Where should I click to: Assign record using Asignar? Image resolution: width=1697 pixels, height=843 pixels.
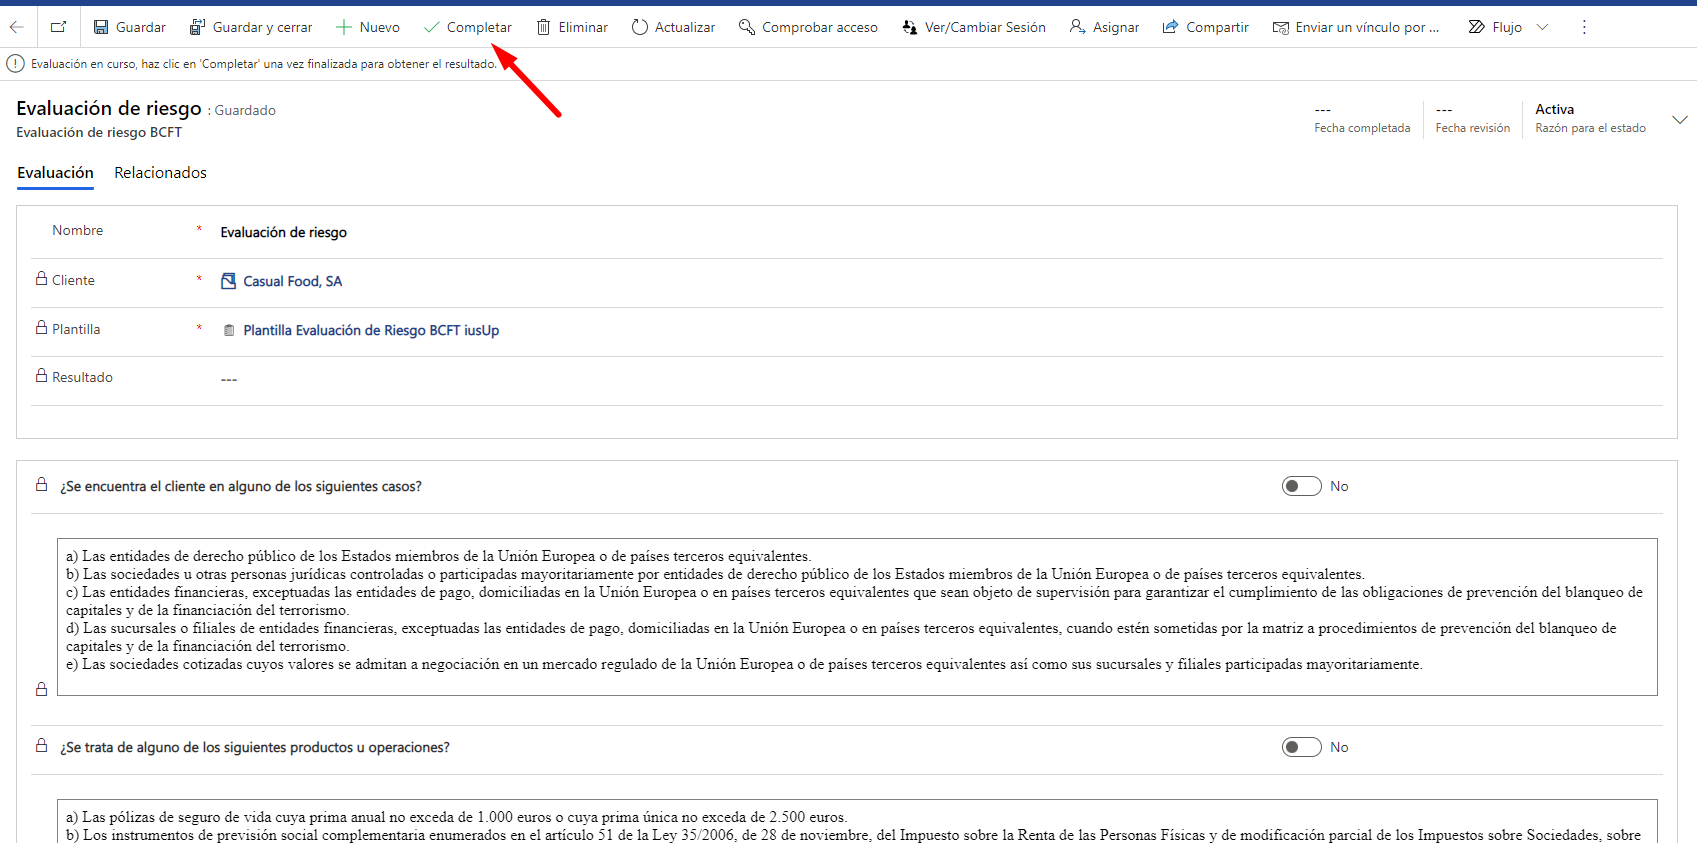click(1104, 27)
